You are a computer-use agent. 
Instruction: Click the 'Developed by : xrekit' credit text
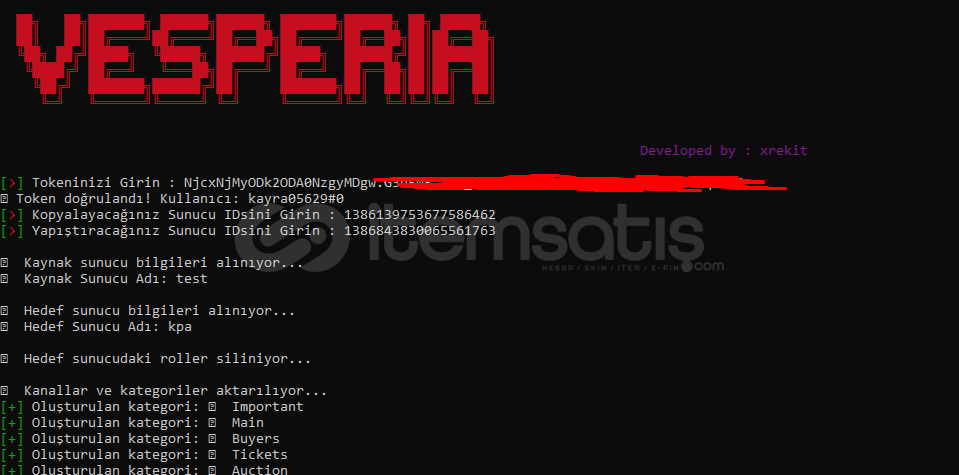pos(724,150)
